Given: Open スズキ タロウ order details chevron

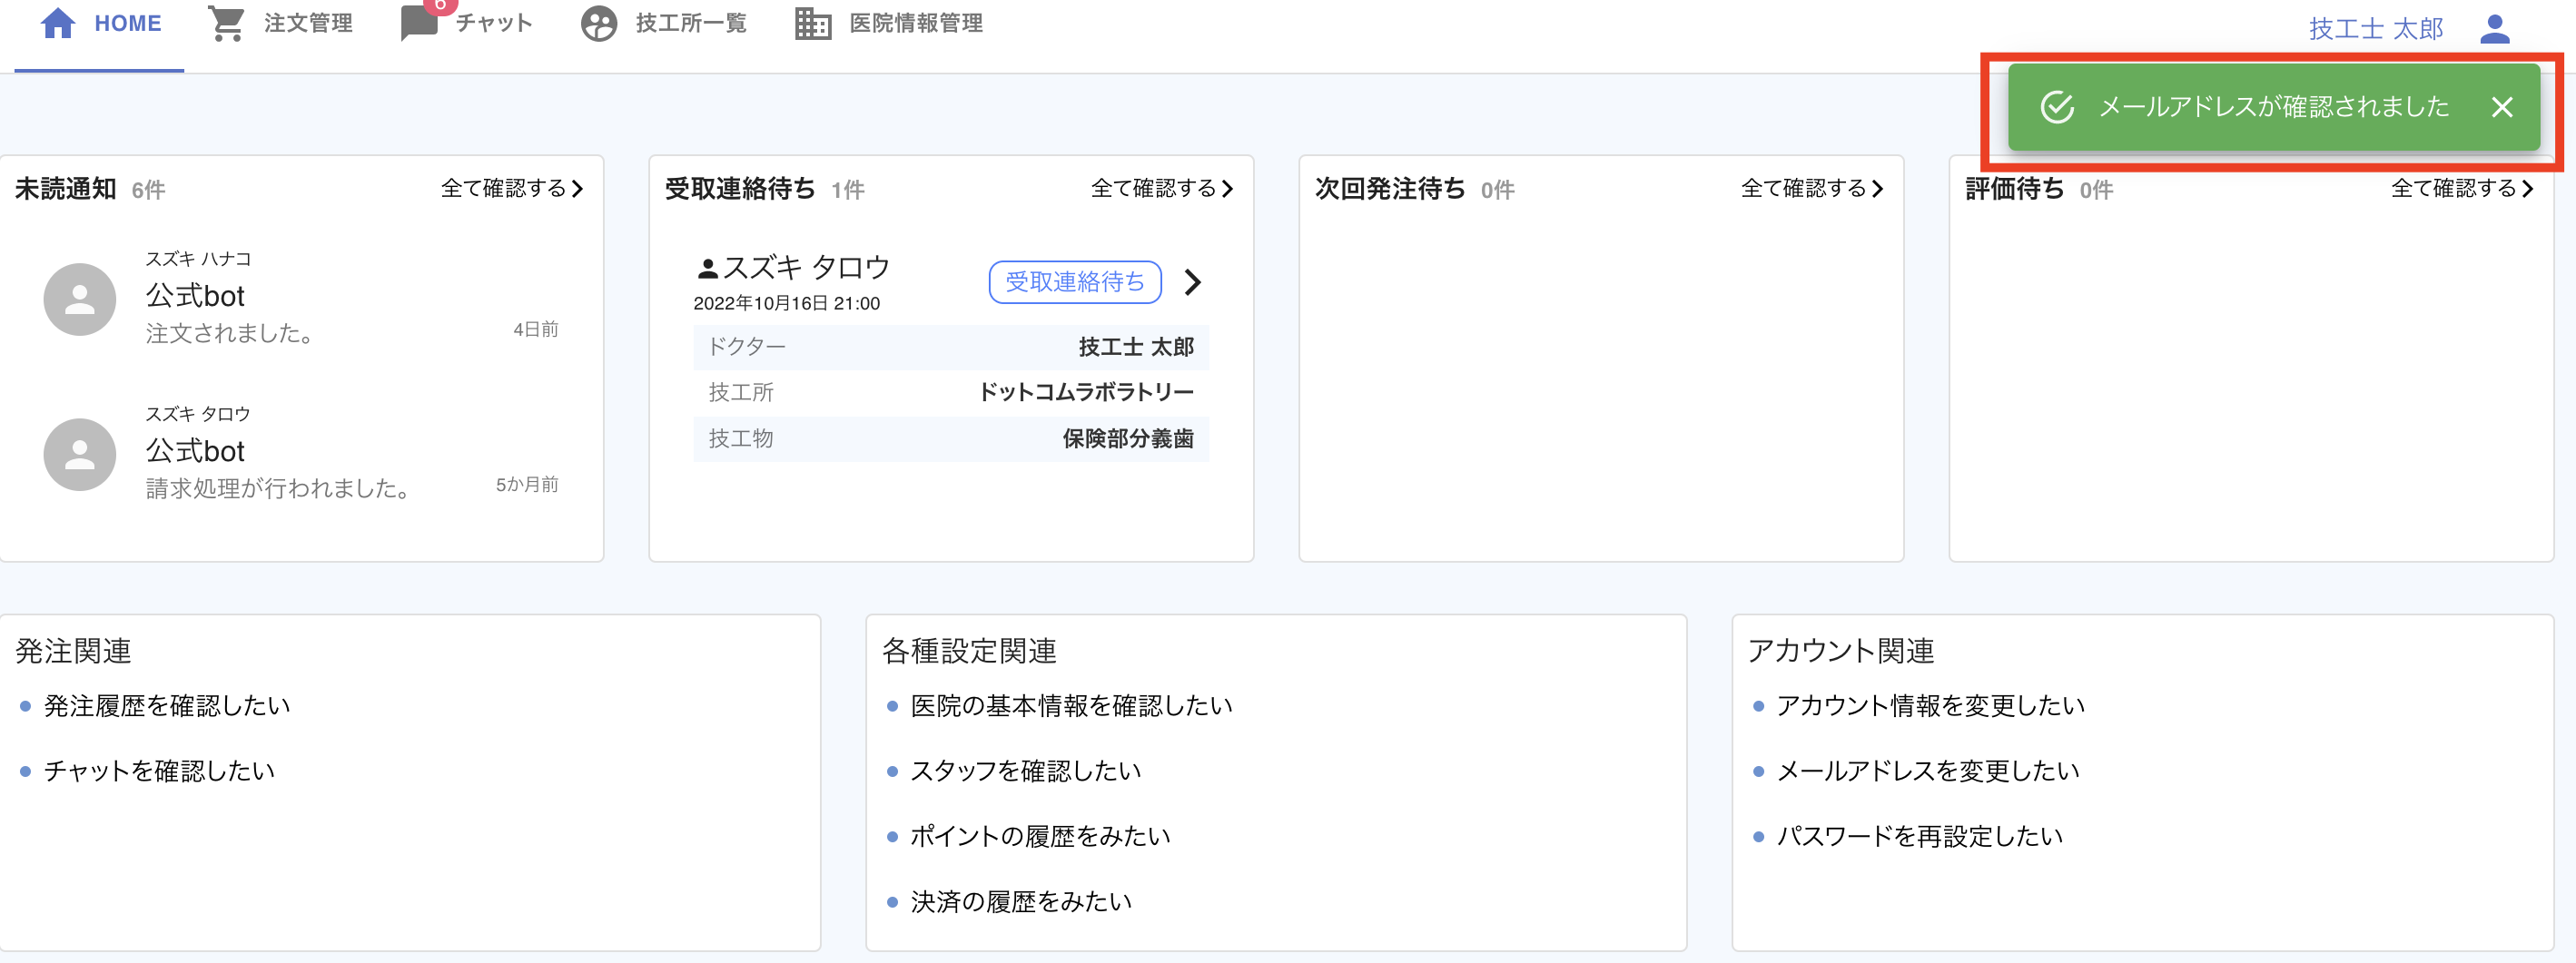Looking at the screenshot, I should click(x=1192, y=282).
